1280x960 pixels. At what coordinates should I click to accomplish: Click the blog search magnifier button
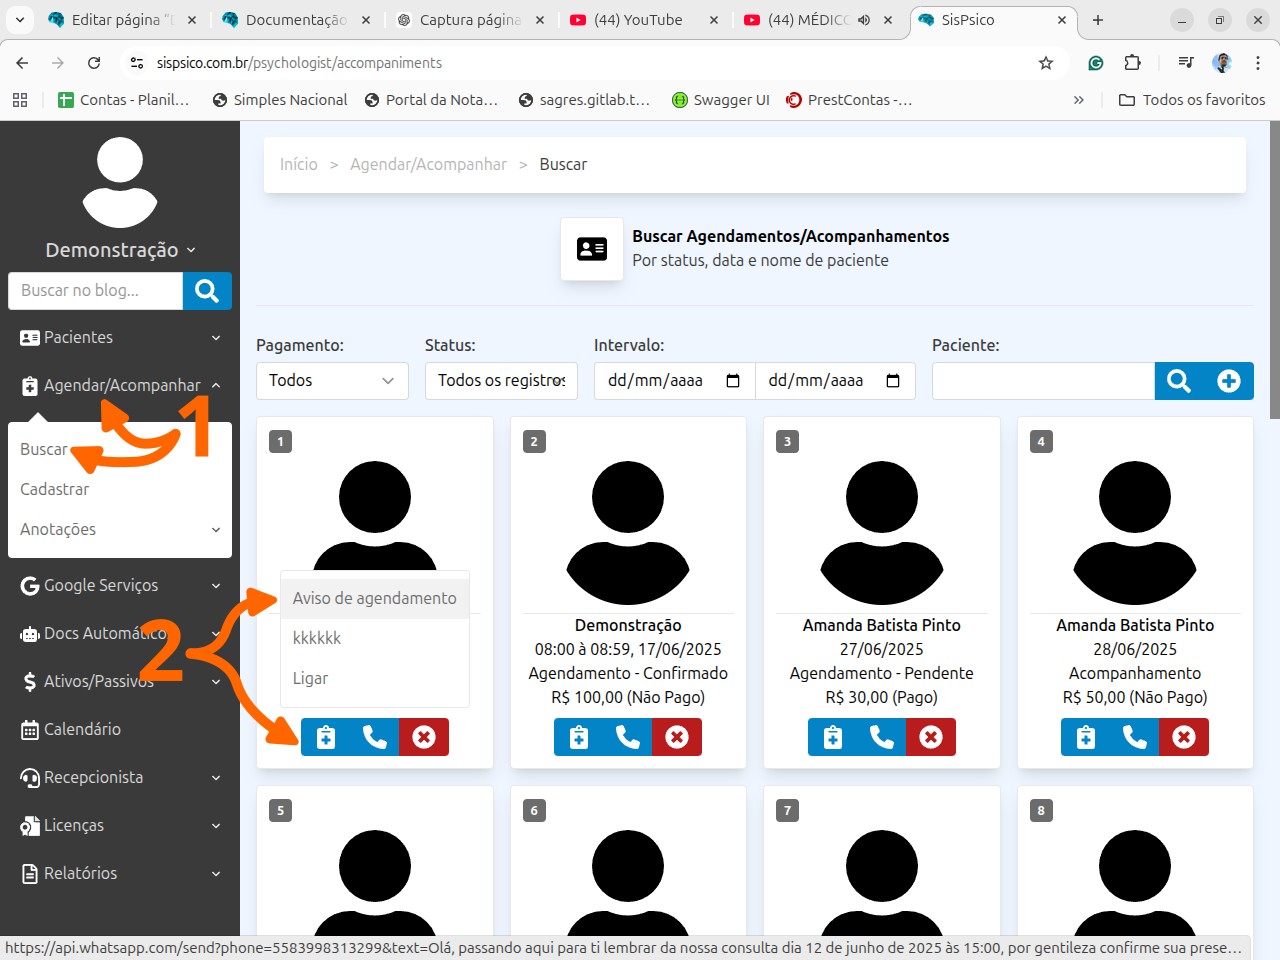[207, 291]
